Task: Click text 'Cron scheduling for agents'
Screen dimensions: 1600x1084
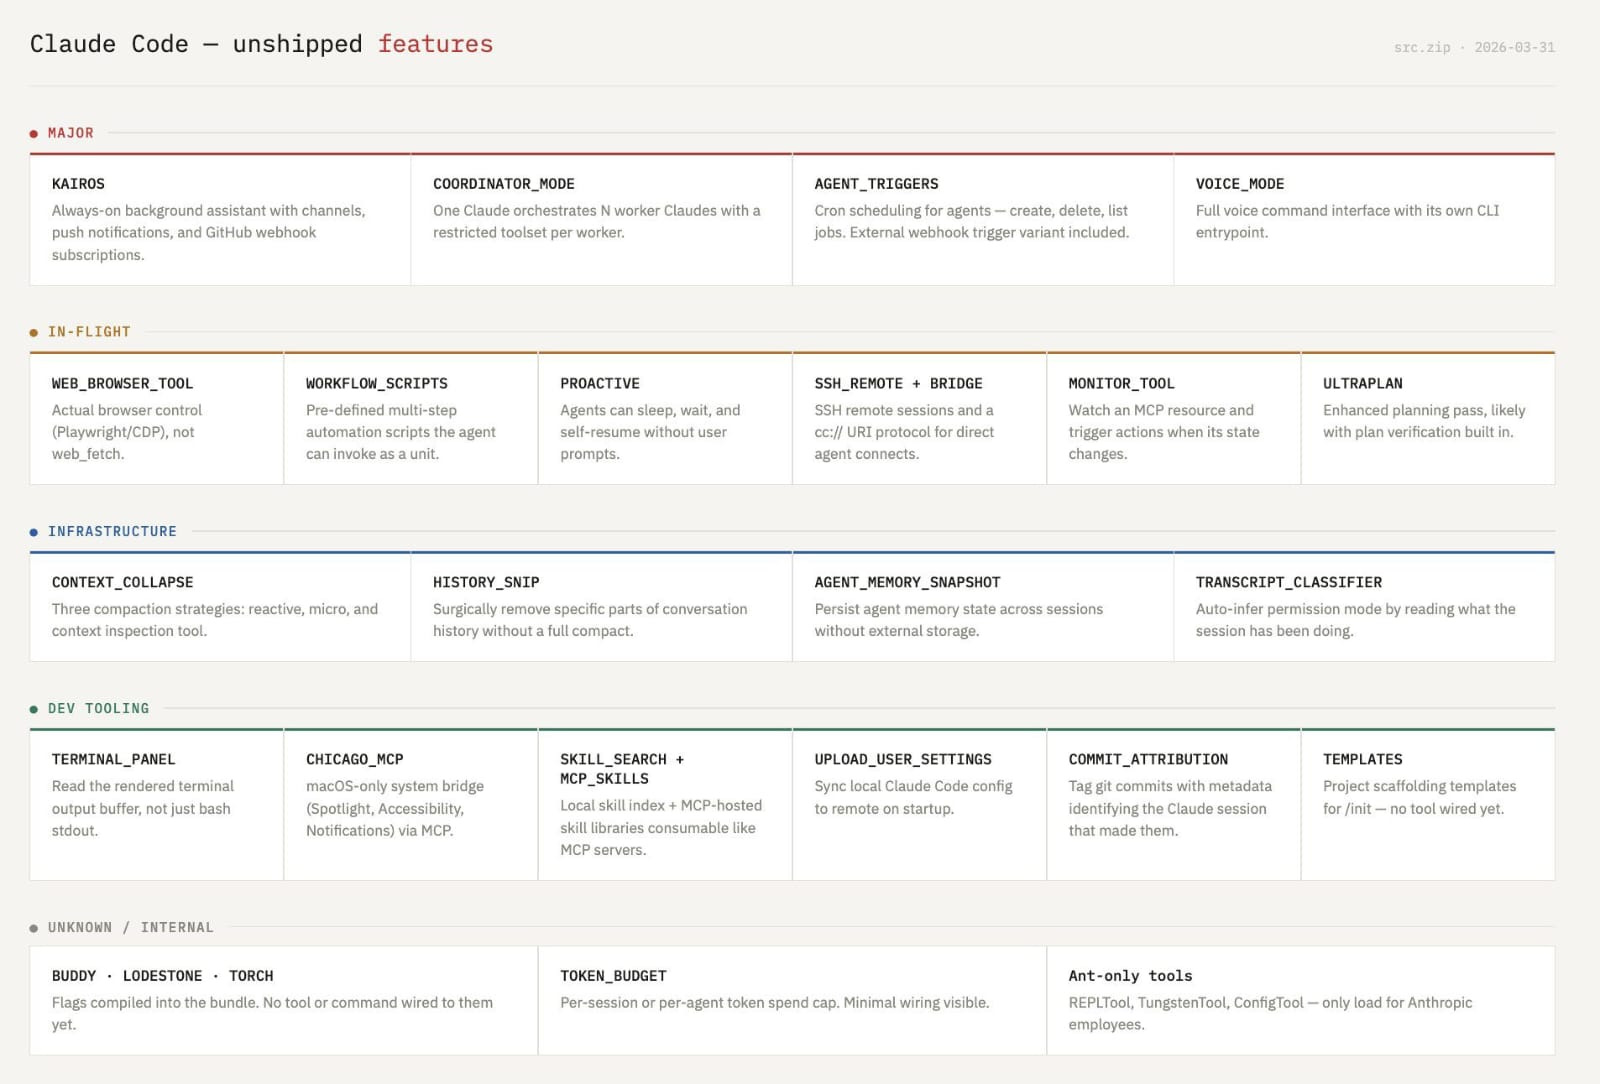Action: 902,210
